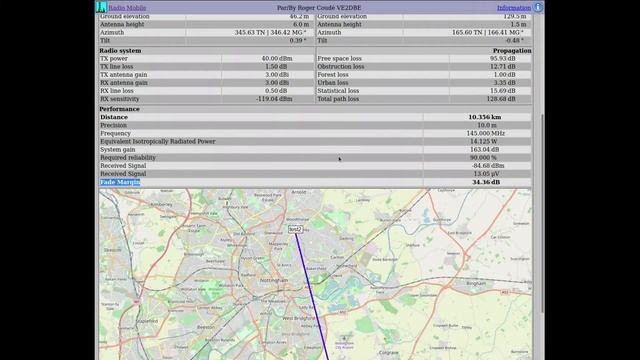Click the test2 marker label on map
The height and width of the screenshot is (360, 640).
(295, 229)
